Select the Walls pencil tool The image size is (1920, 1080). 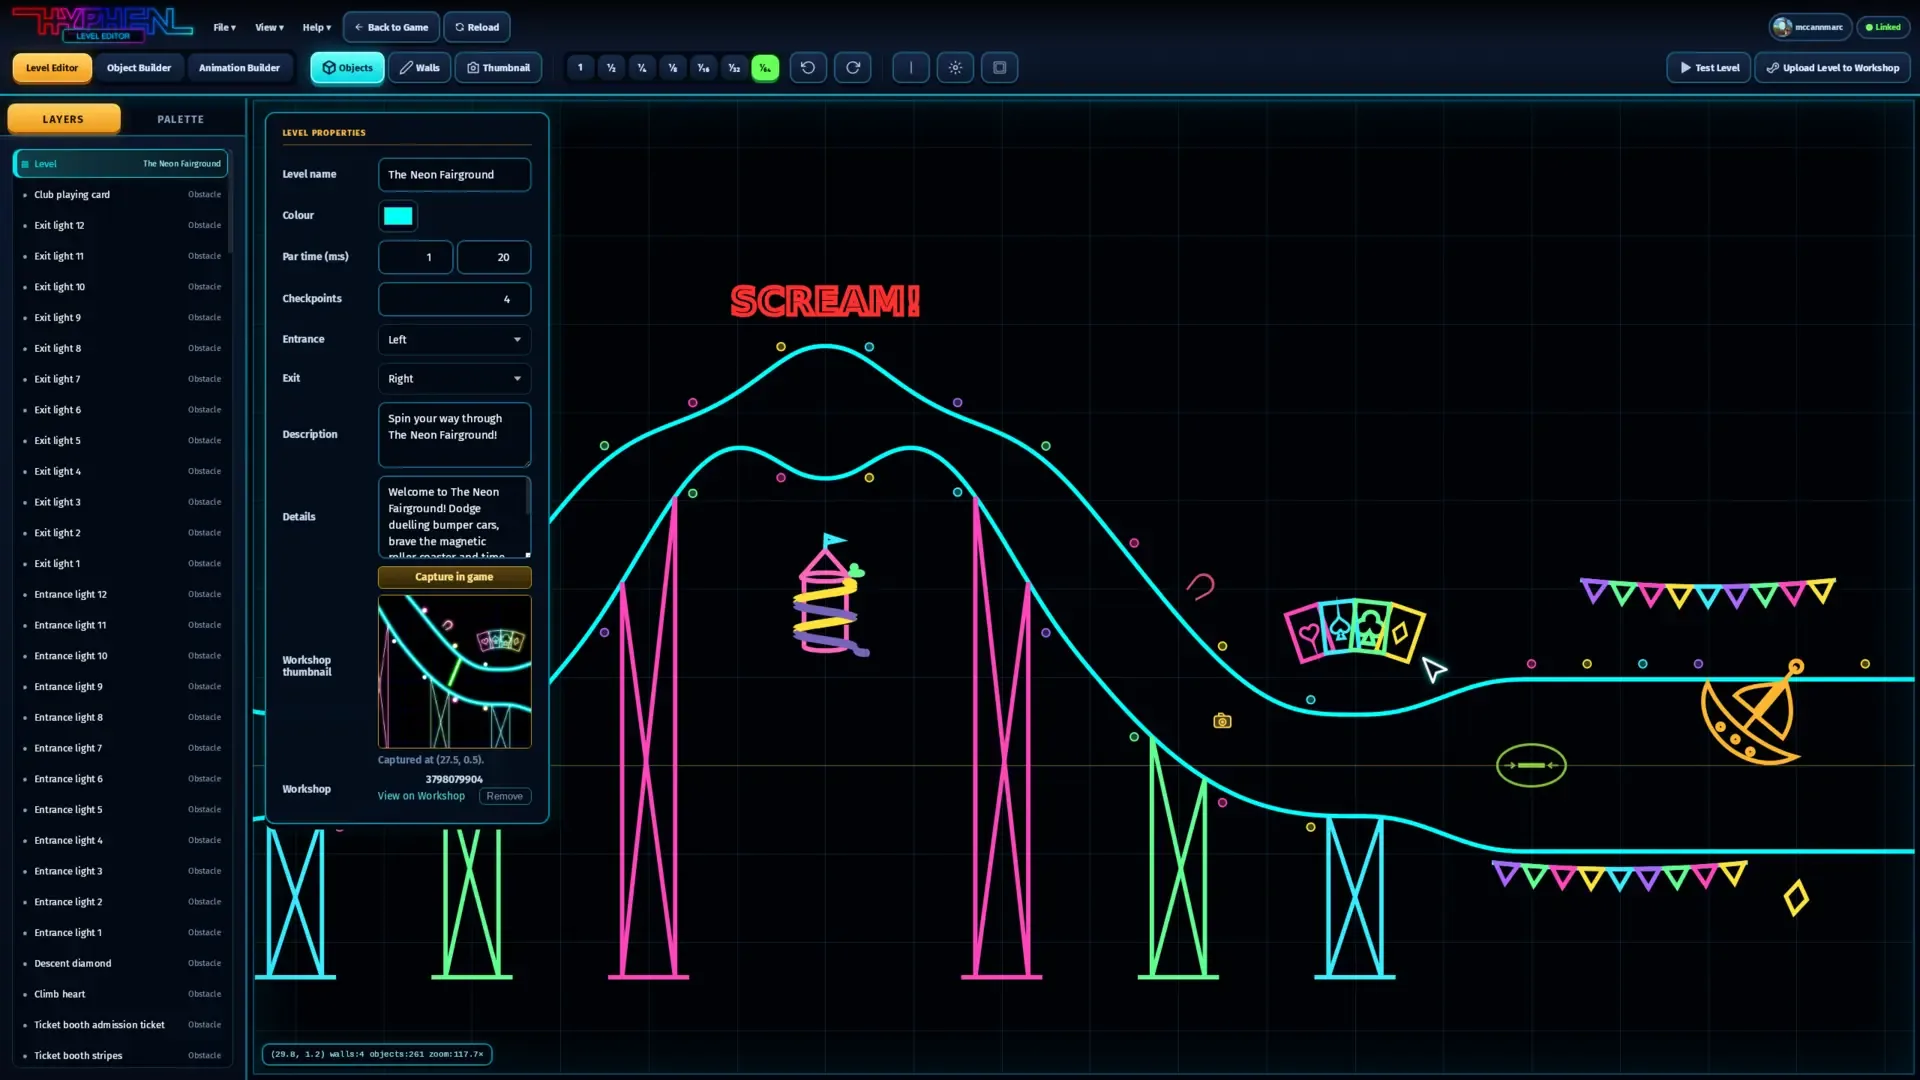click(x=419, y=68)
